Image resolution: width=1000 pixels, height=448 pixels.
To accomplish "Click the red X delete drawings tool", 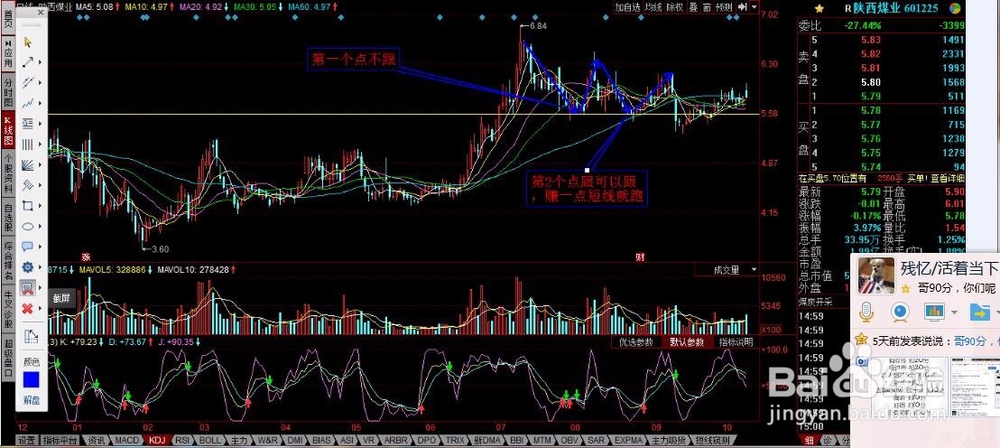I will tap(28, 309).
